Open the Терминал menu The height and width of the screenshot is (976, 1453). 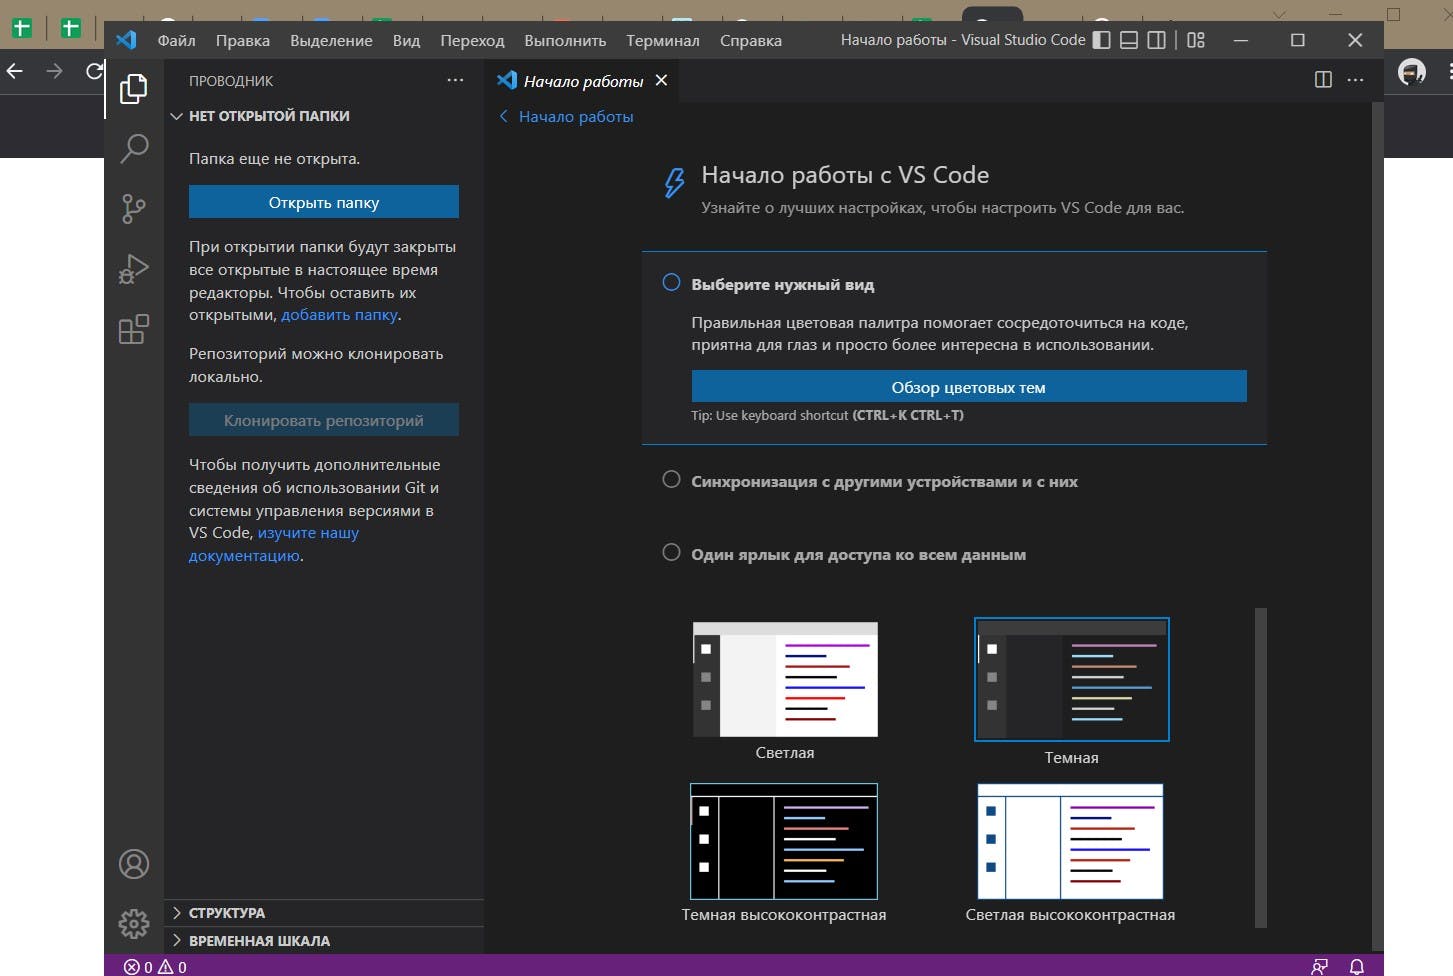point(663,40)
